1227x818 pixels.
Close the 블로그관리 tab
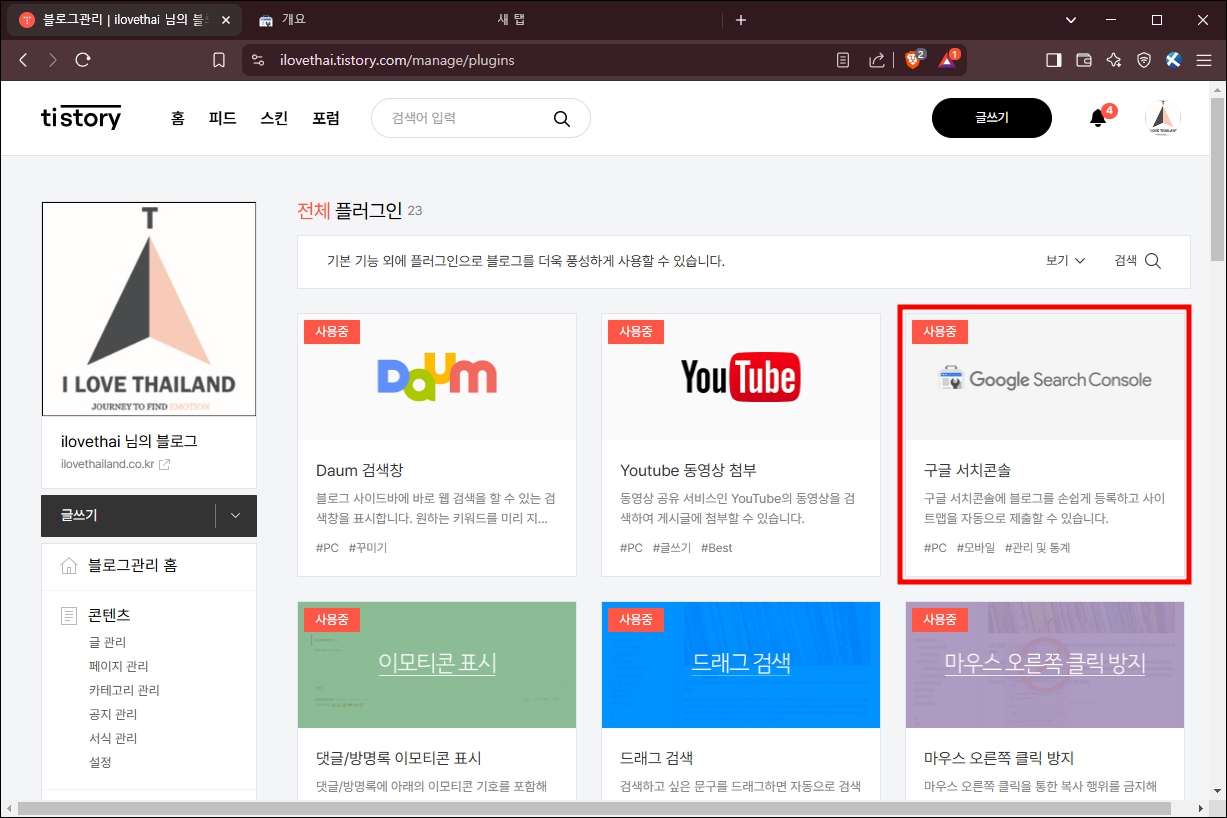click(226, 20)
